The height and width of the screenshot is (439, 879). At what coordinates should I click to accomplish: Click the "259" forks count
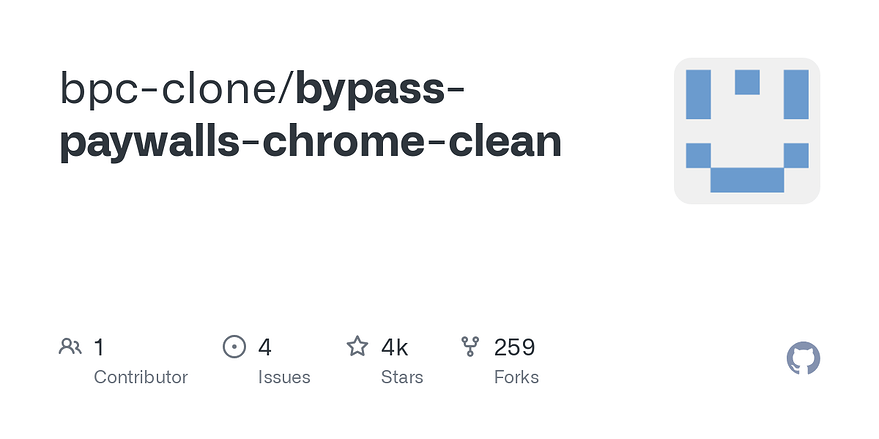click(515, 347)
